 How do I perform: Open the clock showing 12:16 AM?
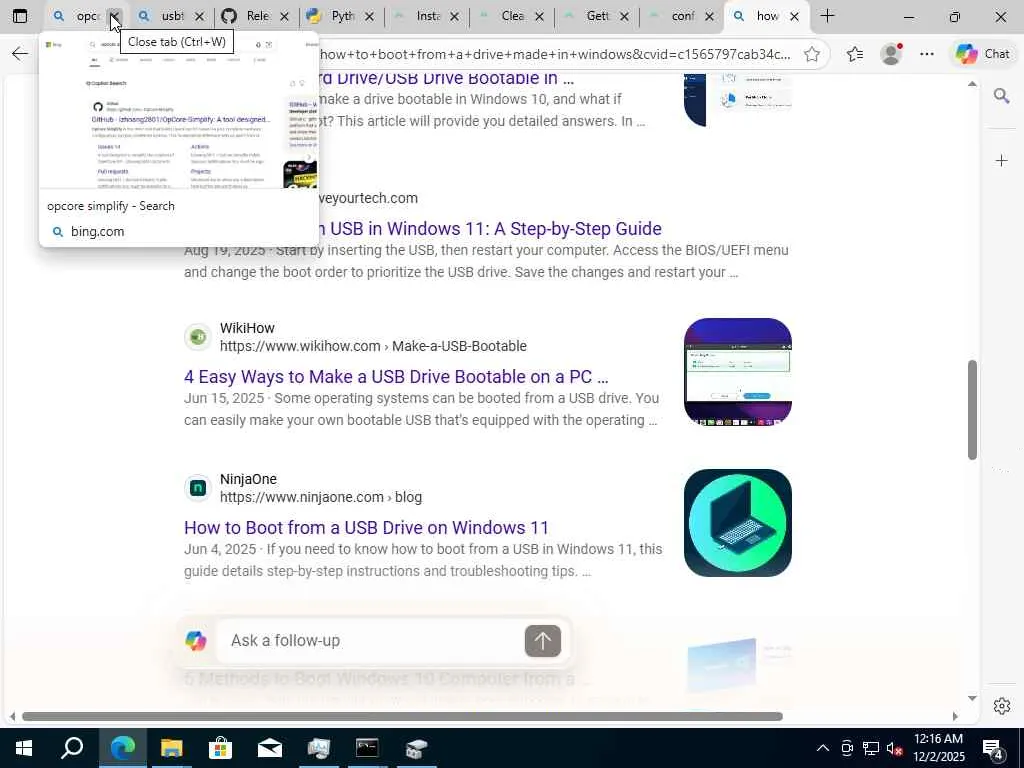[x=939, y=748]
